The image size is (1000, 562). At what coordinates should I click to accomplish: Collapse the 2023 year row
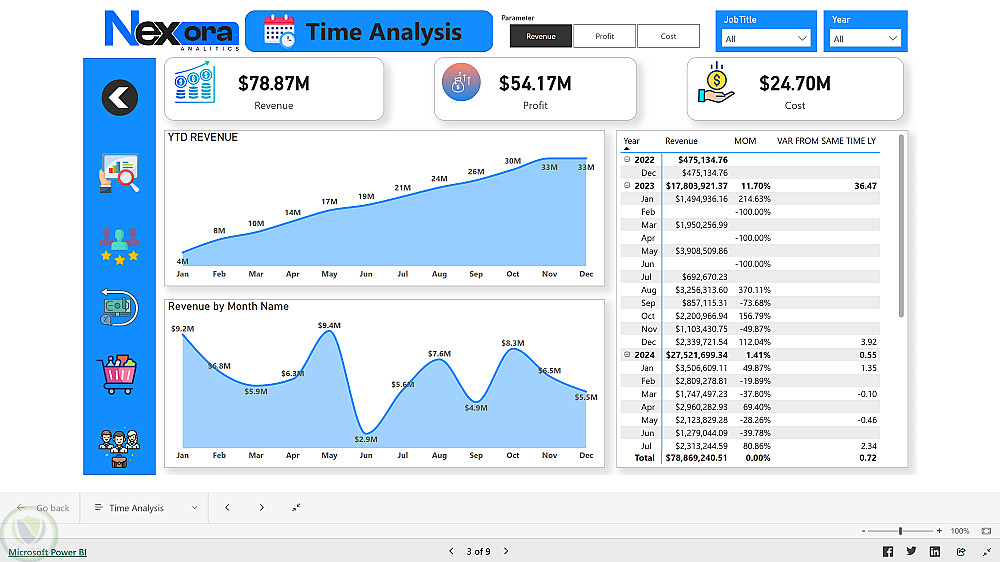click(x=628, y=186)
